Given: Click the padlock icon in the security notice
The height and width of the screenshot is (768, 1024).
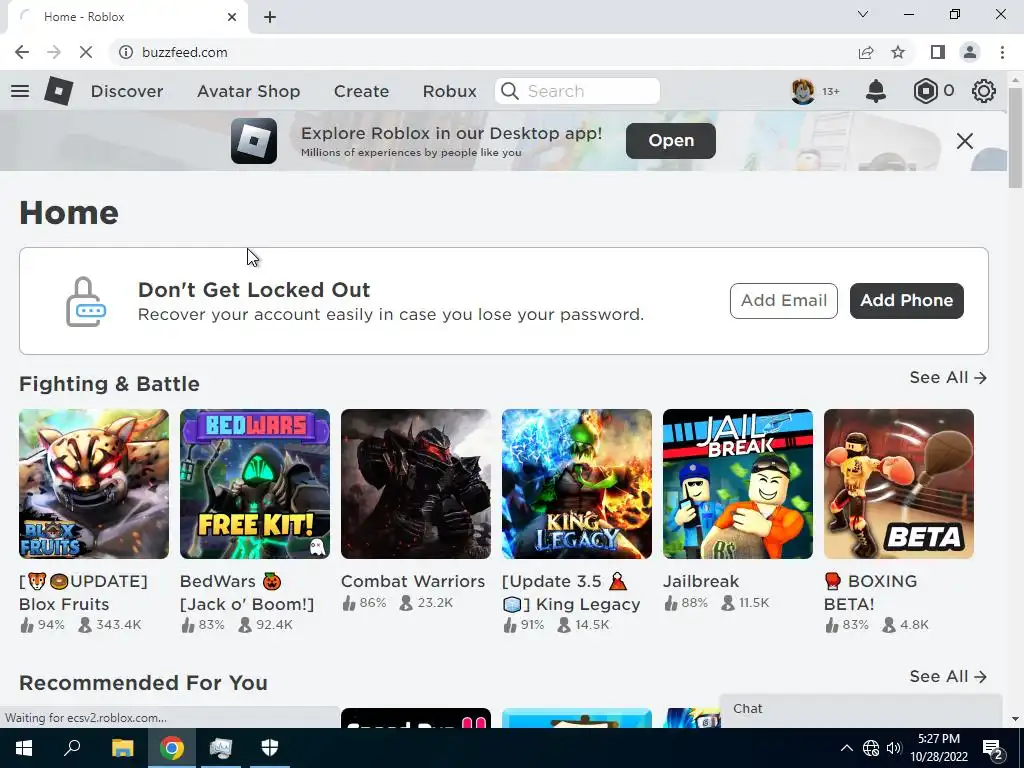Looking at the screenshot, I should pos(86,302).
